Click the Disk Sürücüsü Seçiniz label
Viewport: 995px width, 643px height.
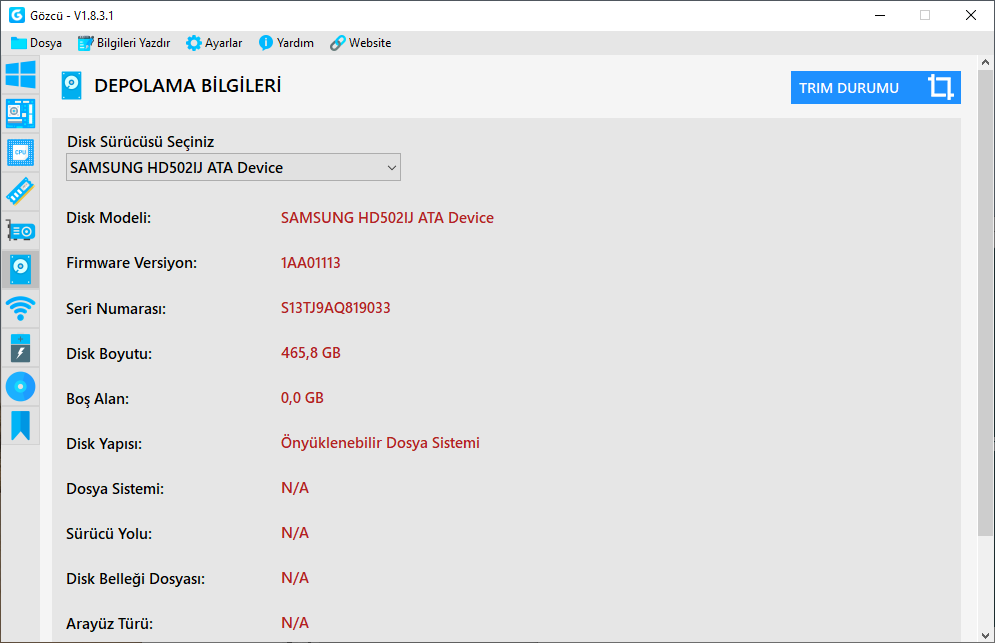(141, 142)
